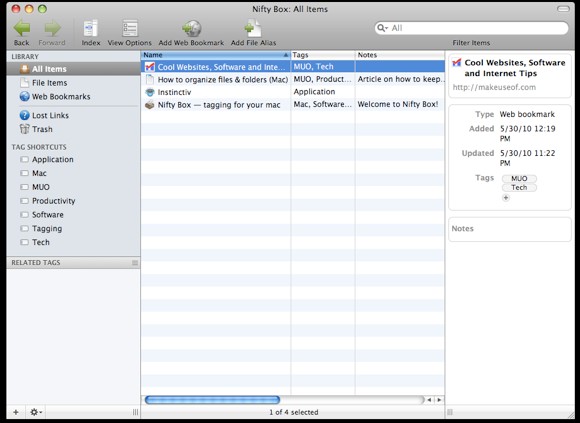This screenshot has width=580, height=423.
Task: Sort list by Tags column header
Action: click(x=323, y=55)
